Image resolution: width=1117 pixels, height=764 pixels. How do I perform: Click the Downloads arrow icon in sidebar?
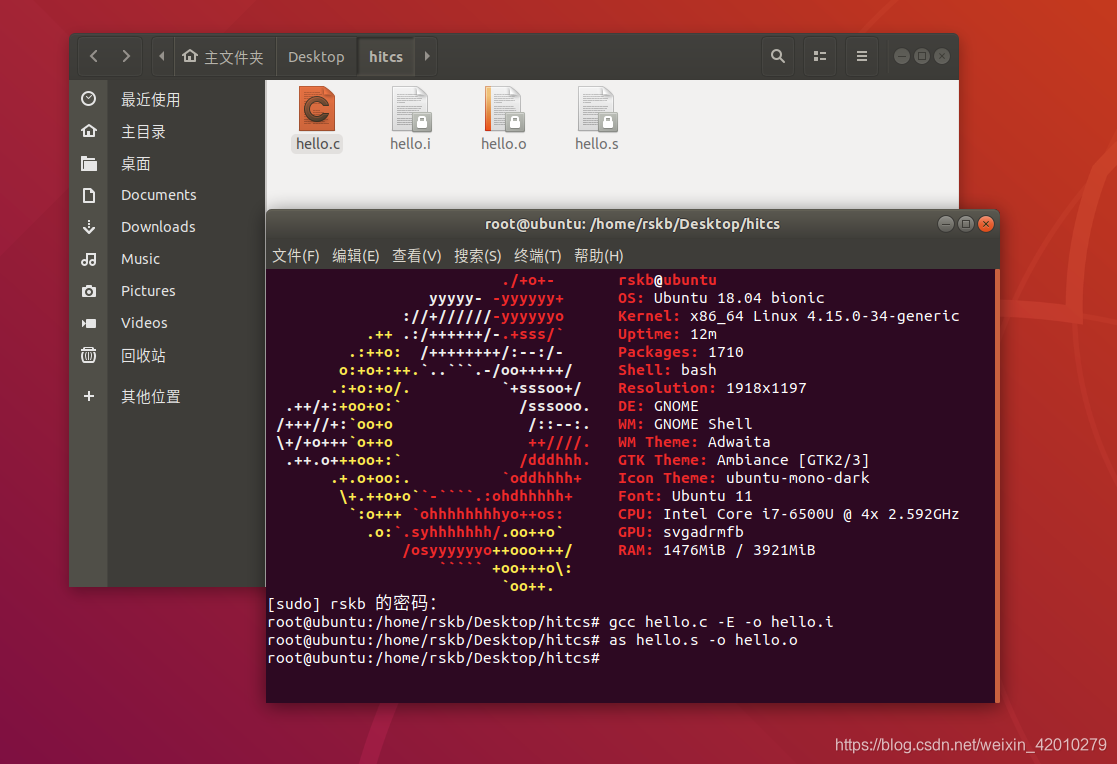(88, 227)
